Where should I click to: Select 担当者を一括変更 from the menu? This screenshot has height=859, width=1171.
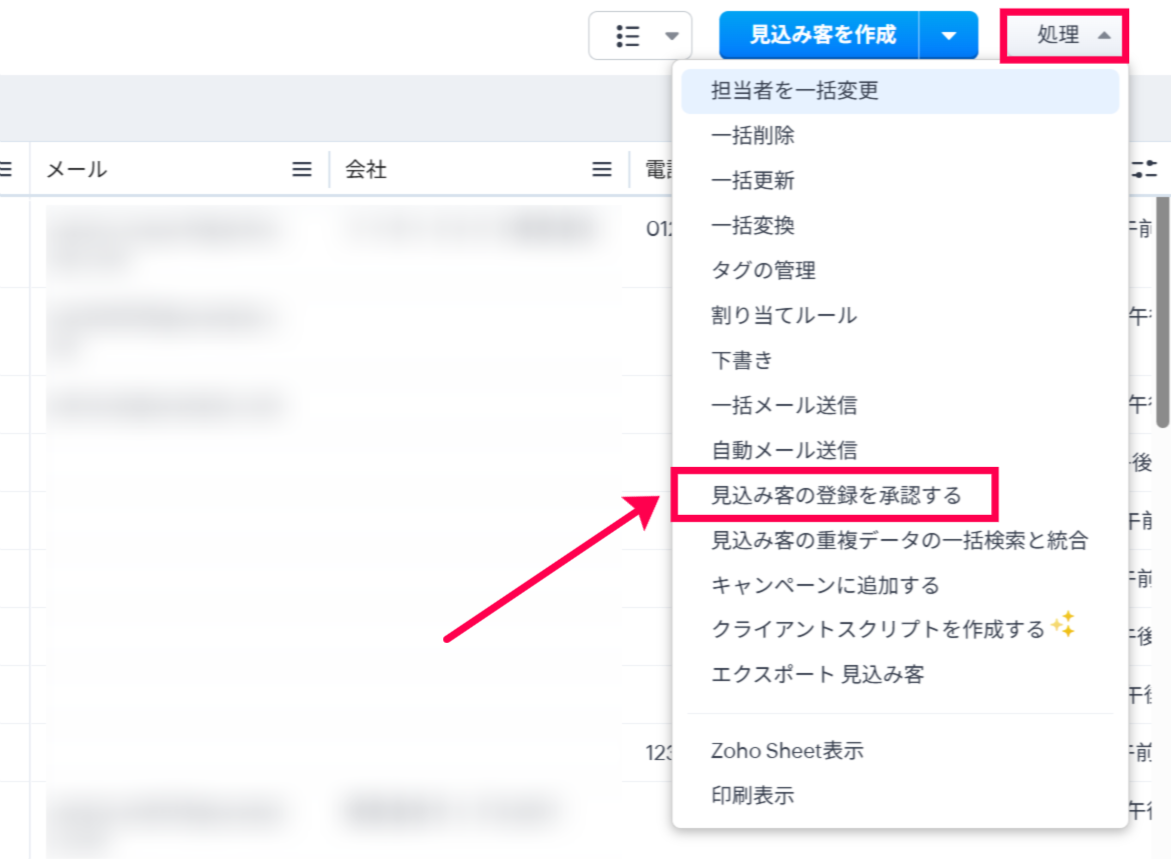point(795,91)
